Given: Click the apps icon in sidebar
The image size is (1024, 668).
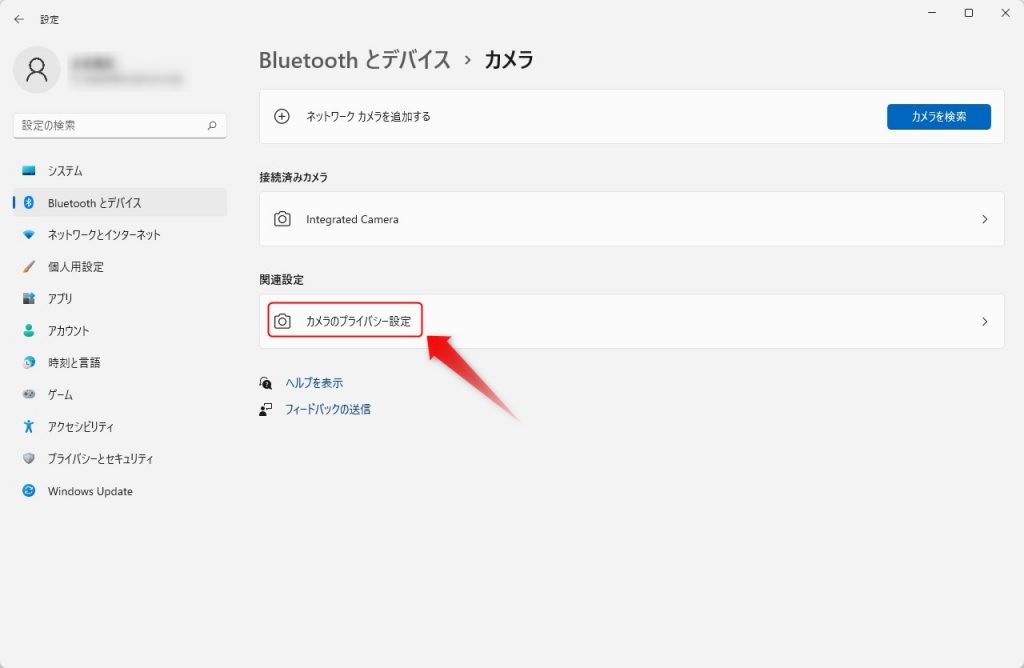Looking at the screenshot, I should click(29, 298).
